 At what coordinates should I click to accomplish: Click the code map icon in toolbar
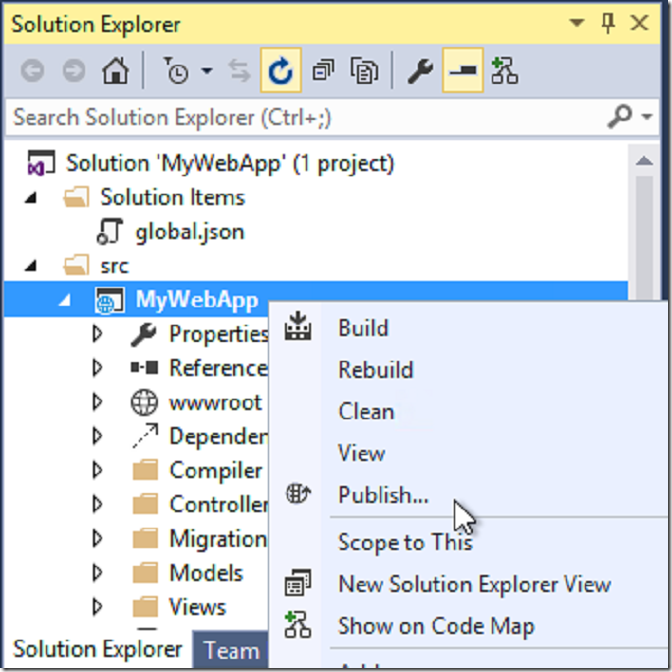[504, 70]
